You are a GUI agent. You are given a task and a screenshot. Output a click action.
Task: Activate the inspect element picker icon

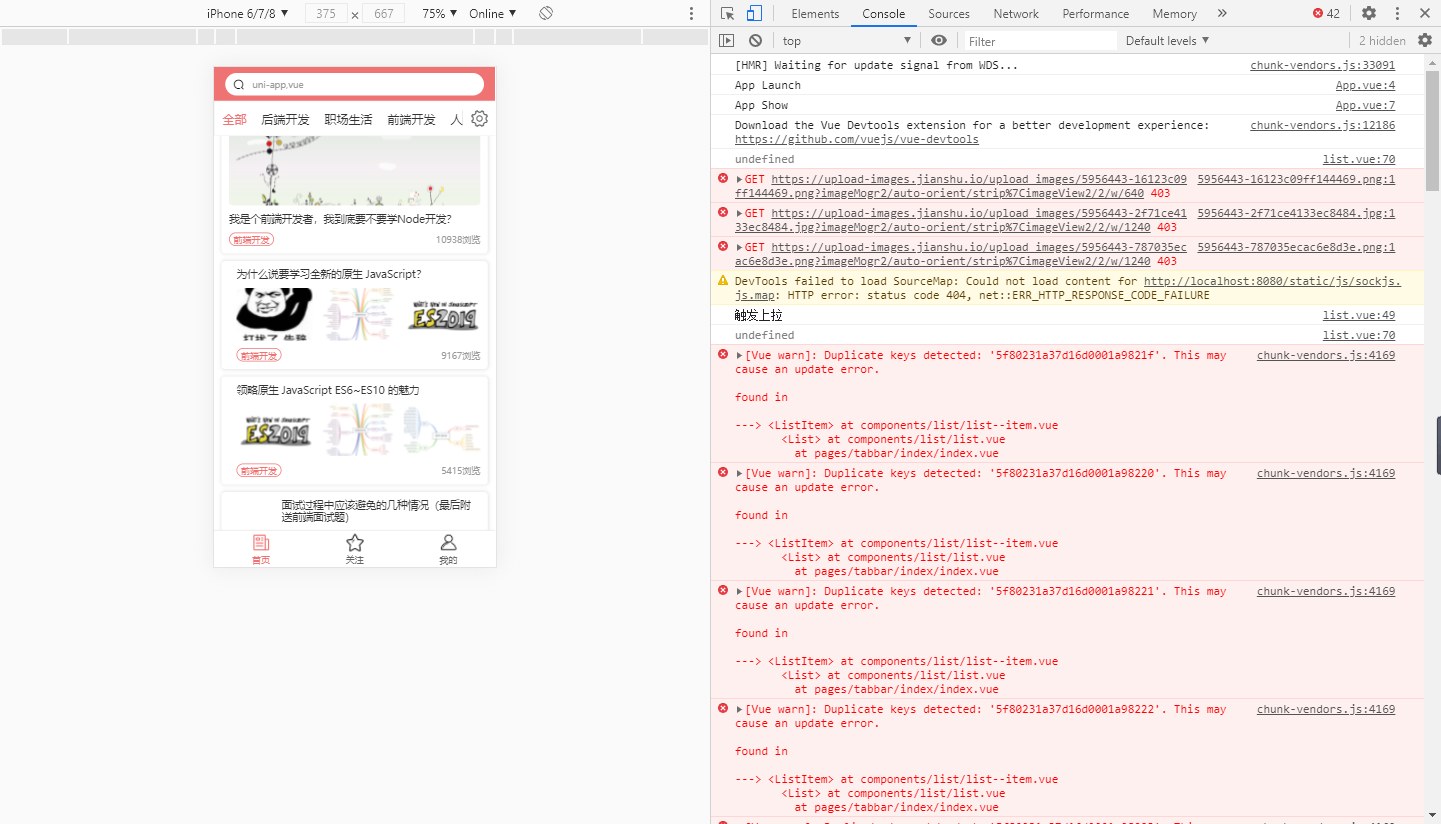[x=727, y=13]
